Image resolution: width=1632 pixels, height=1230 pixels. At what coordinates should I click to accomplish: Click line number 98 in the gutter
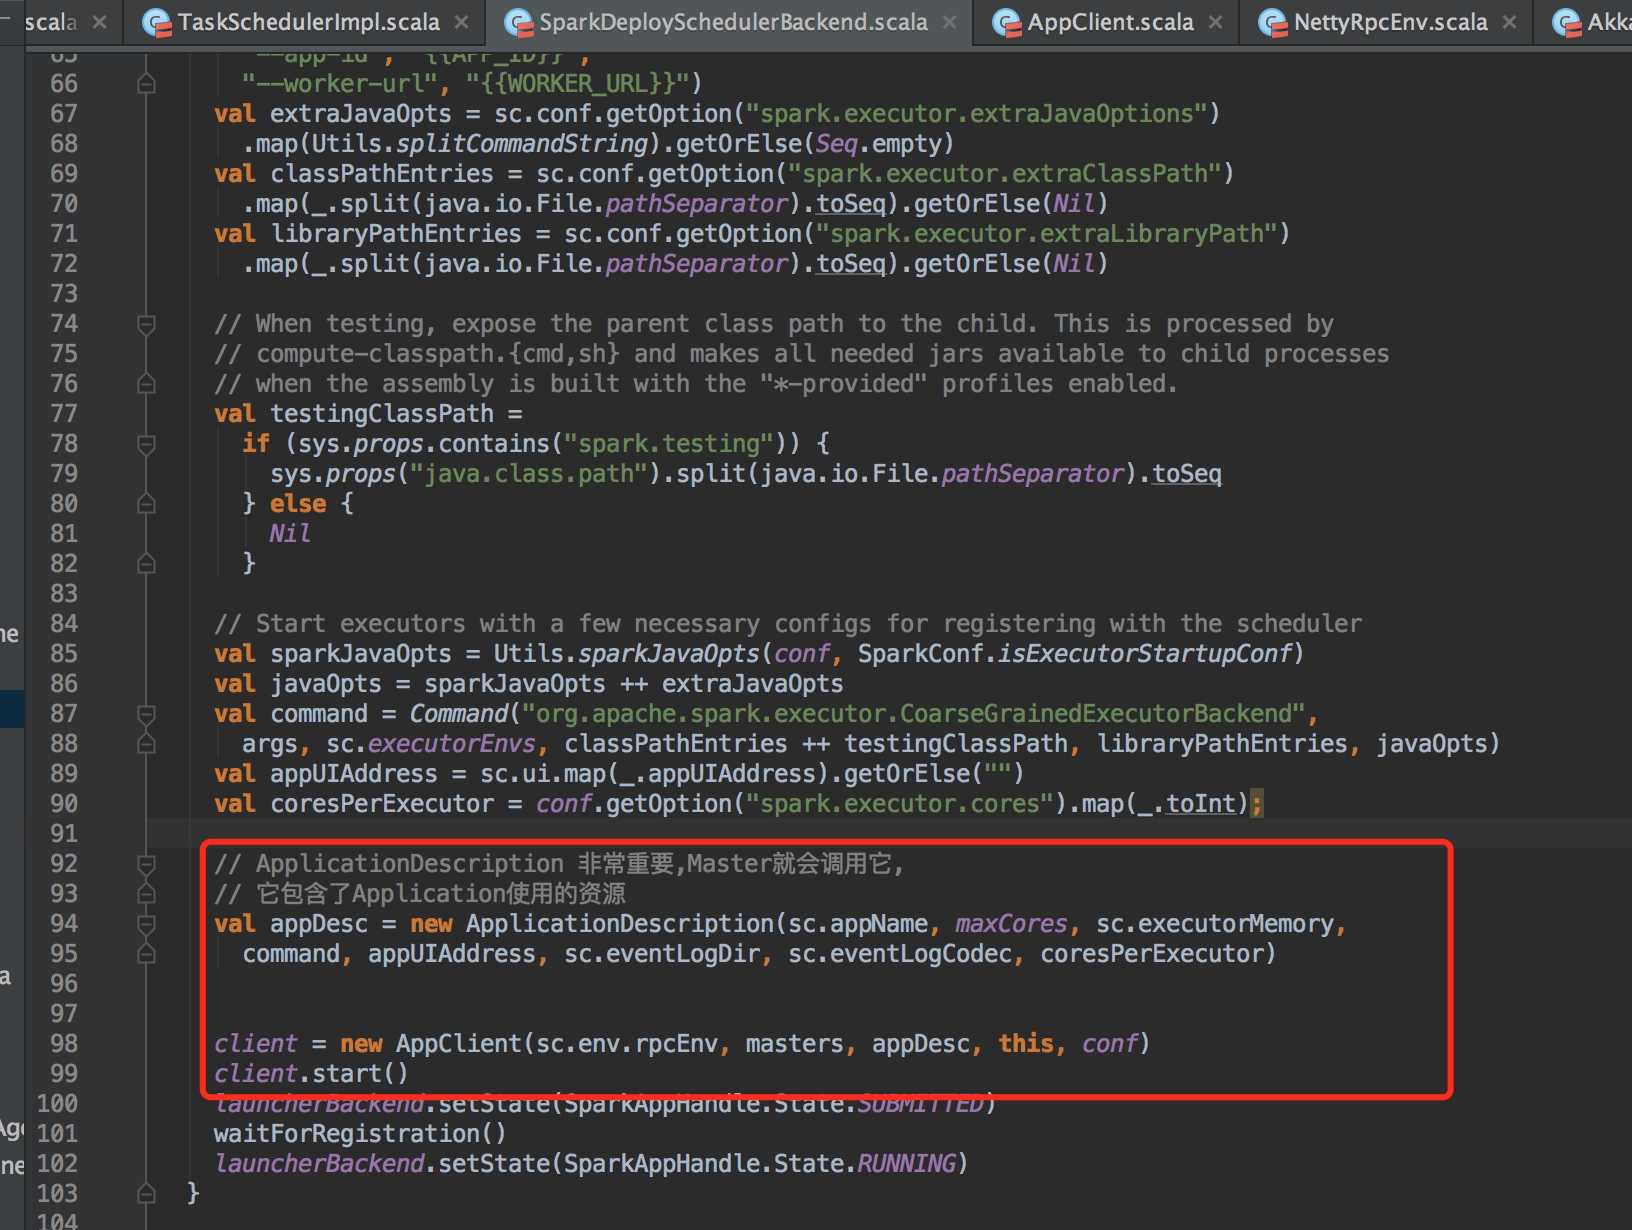pyautogui.click(x=64, y=1044)
